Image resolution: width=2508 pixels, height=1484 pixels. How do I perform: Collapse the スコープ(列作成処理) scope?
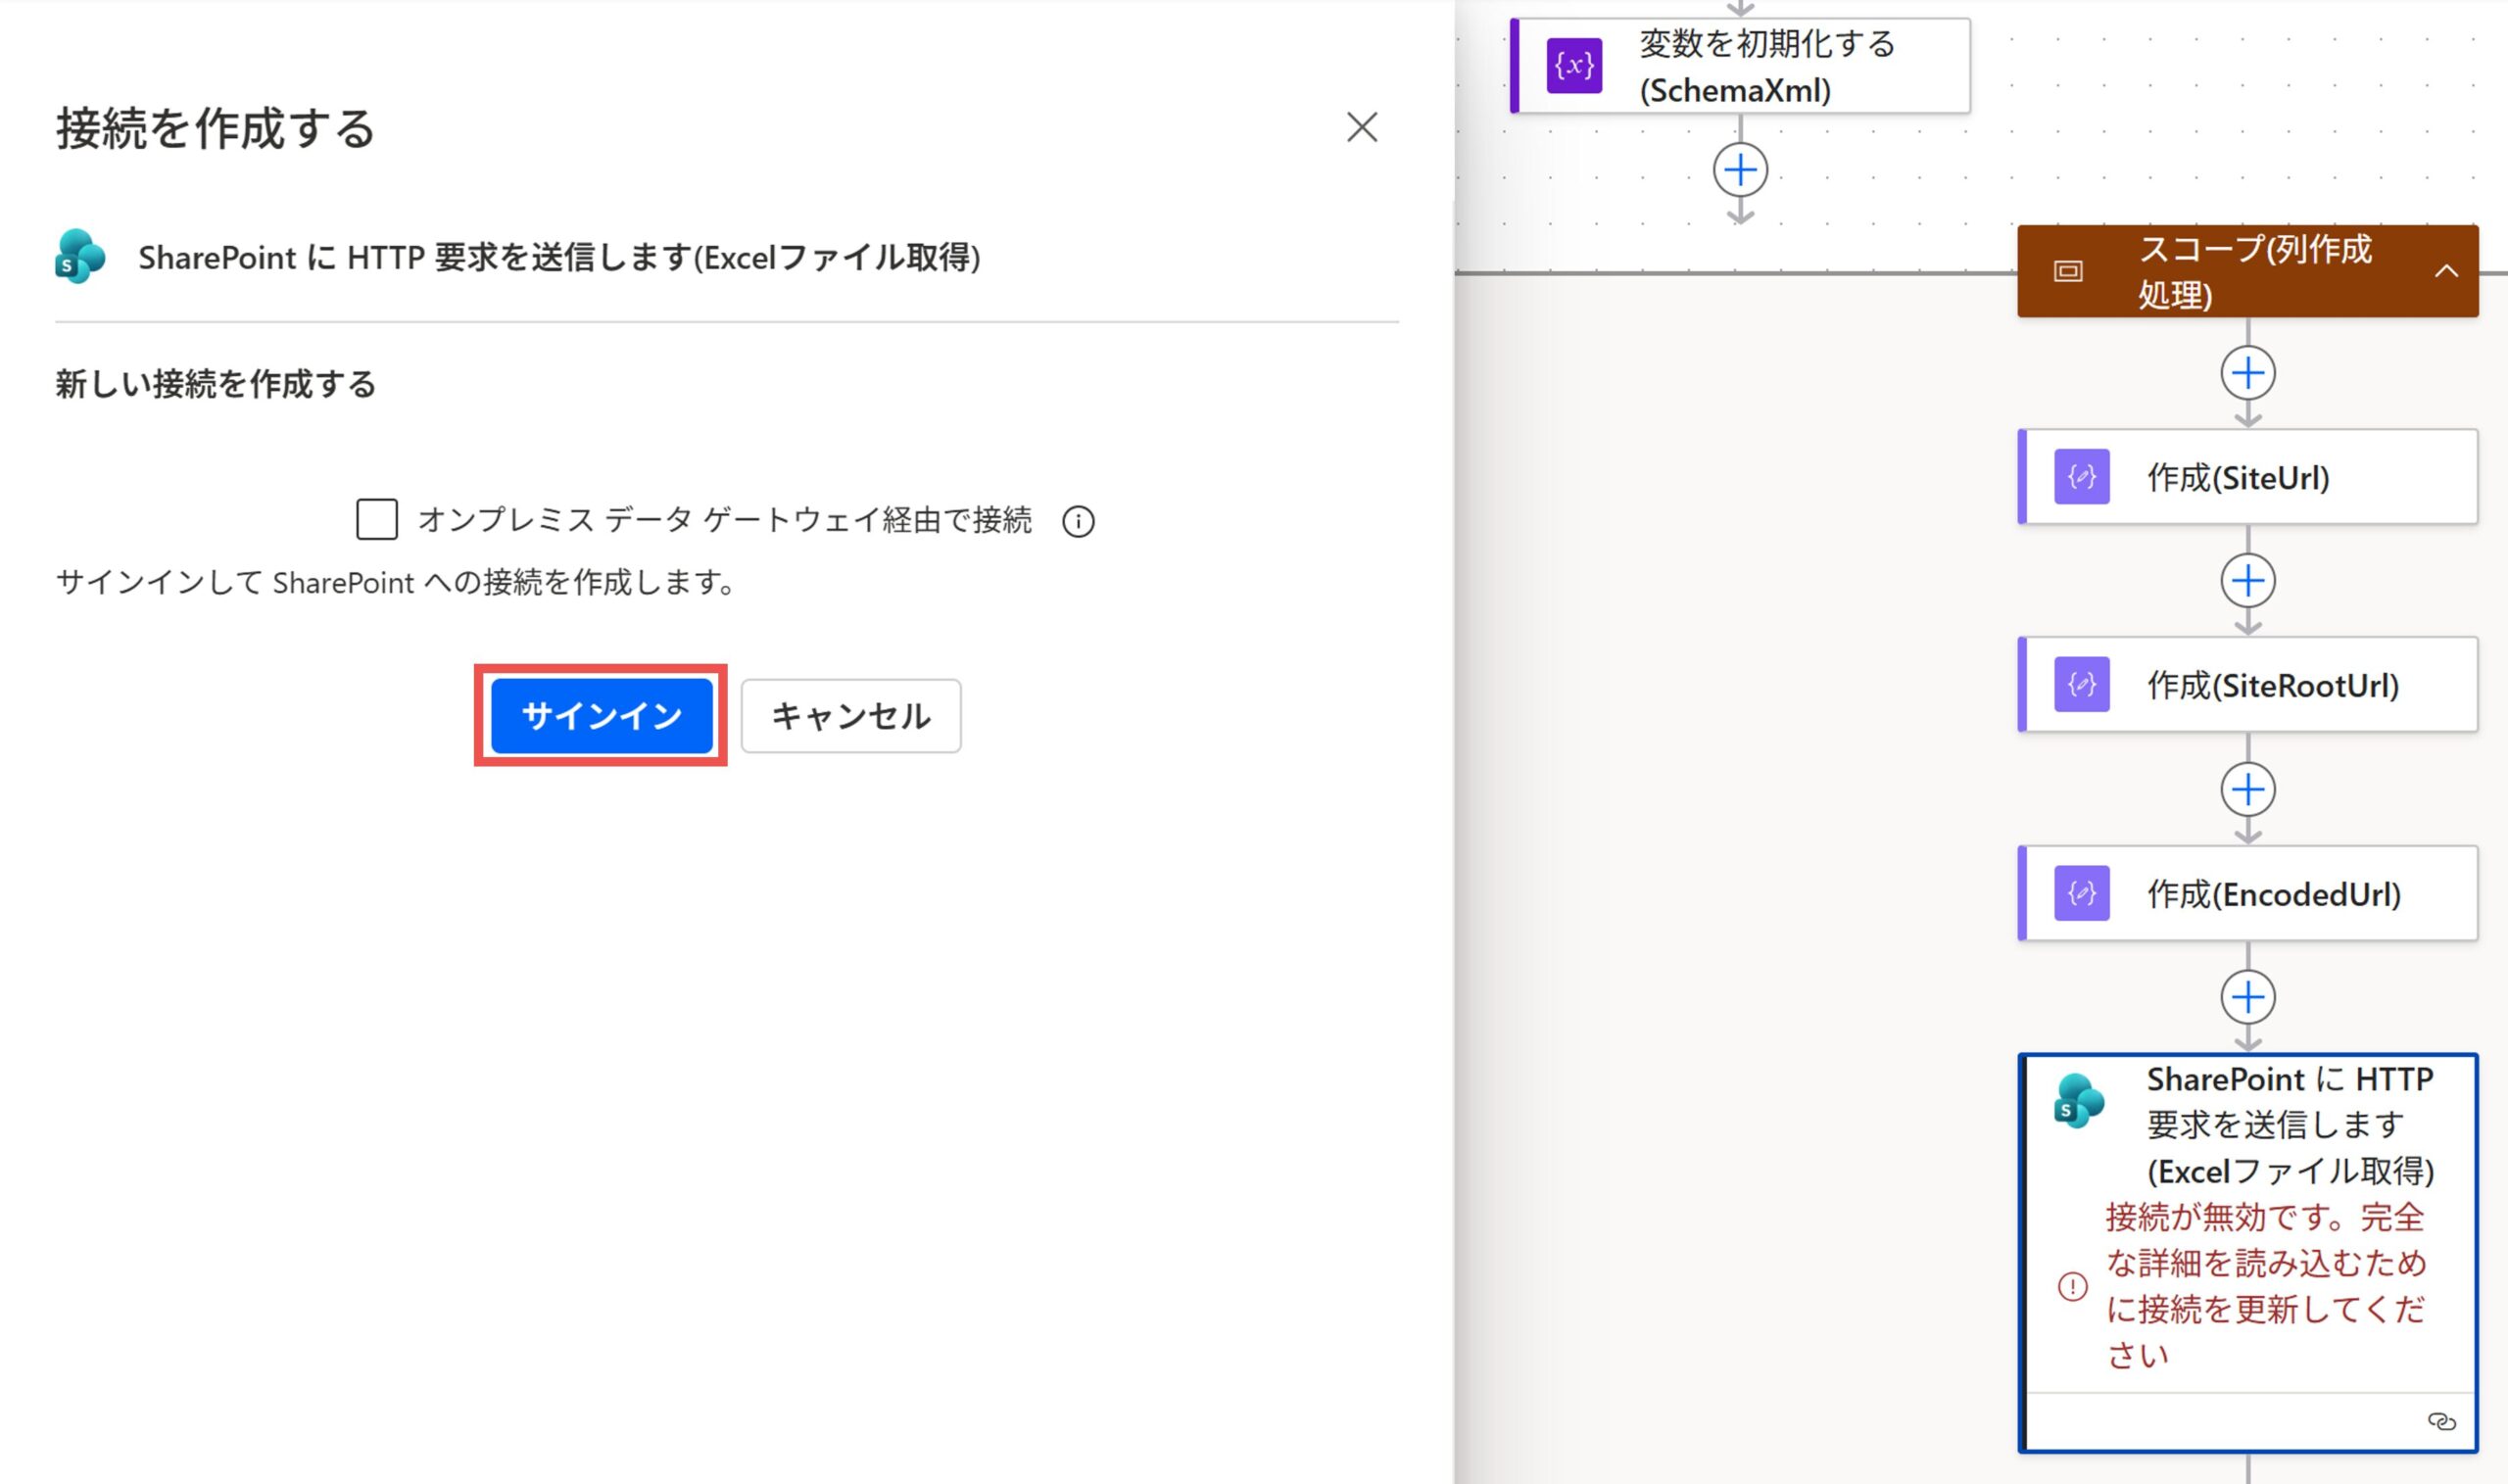[2446, 271]
